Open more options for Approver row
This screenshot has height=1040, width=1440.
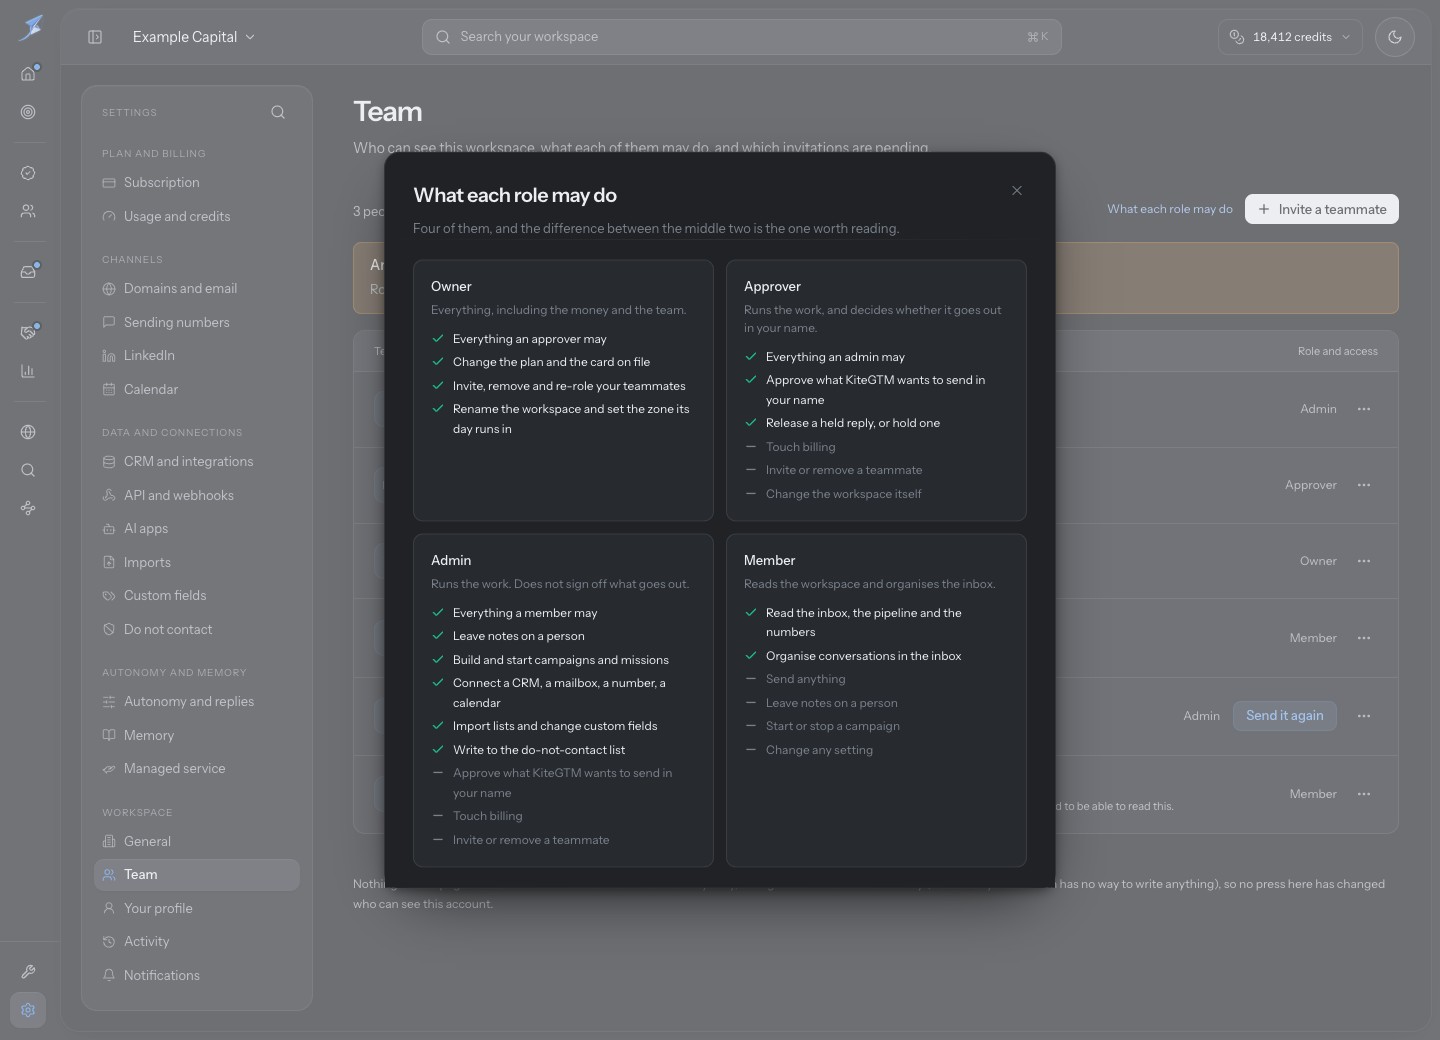click(1364, 485)
